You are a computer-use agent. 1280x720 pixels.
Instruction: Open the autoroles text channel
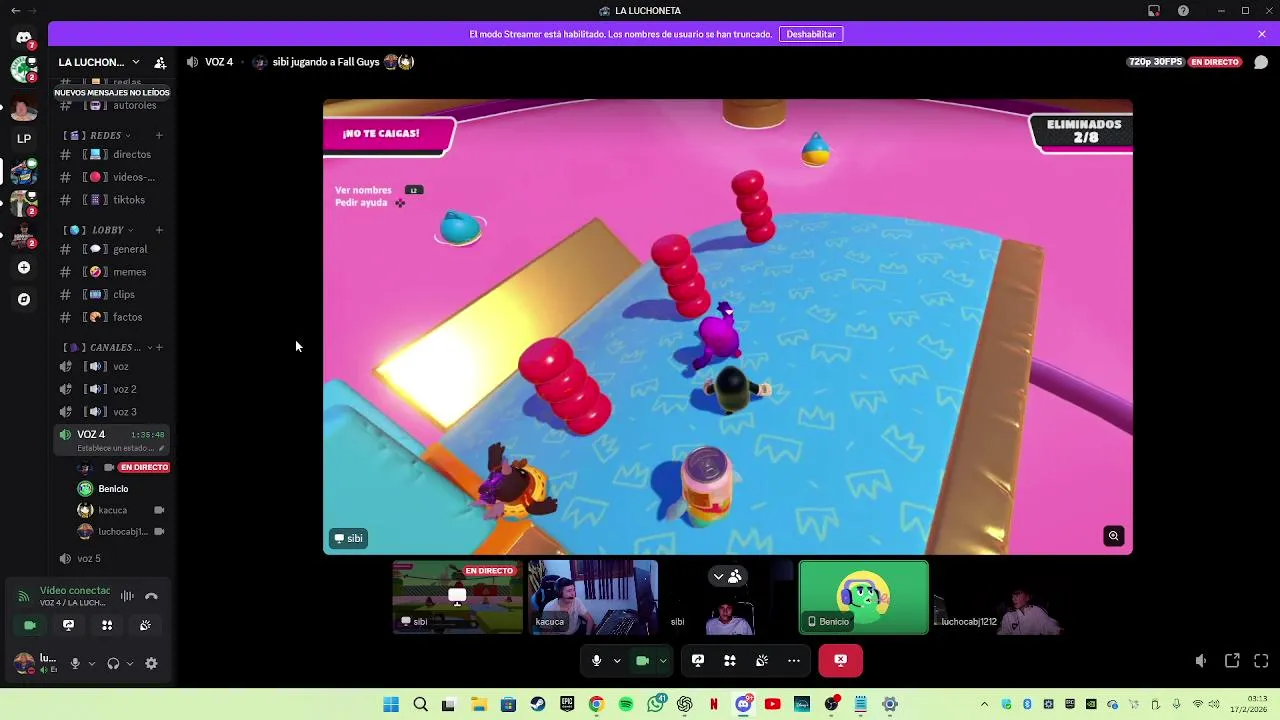point(112,105)
